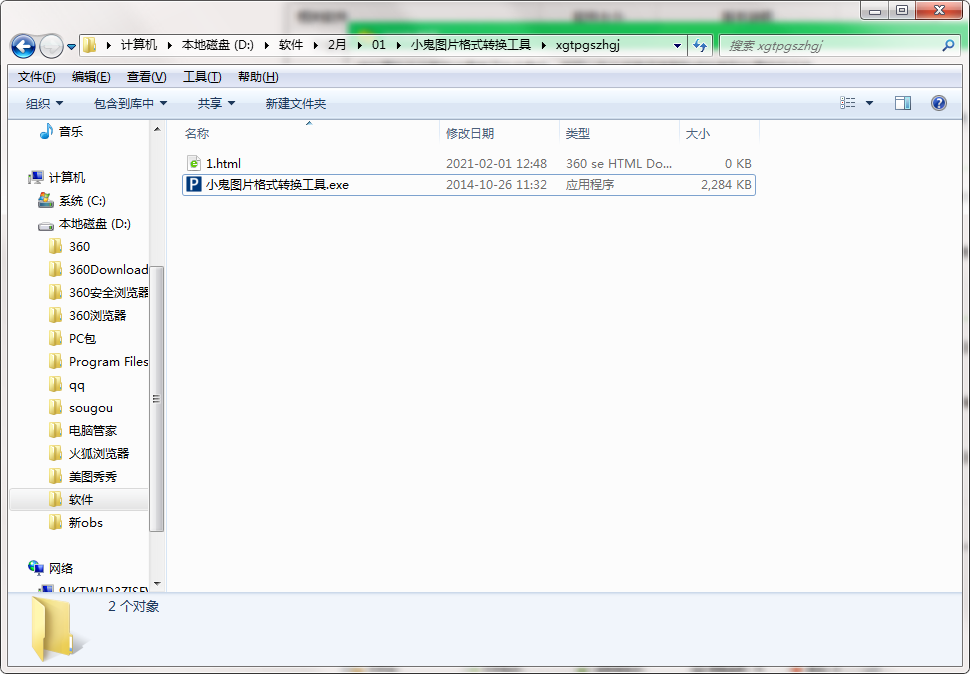Viewport: 970px width, 674px height.
Task: Expand the 共享 dropdown
Action: pos(216,103)
